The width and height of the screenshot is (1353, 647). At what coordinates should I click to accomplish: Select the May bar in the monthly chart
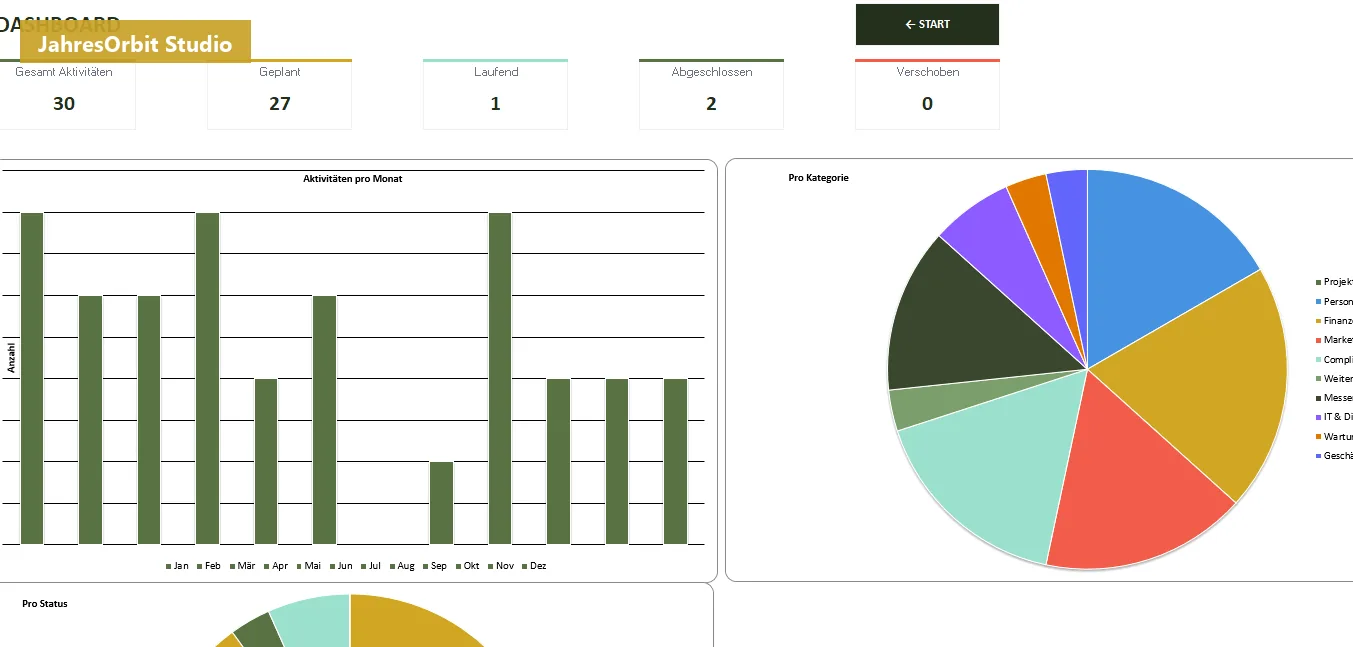click(x=266, y=462)
